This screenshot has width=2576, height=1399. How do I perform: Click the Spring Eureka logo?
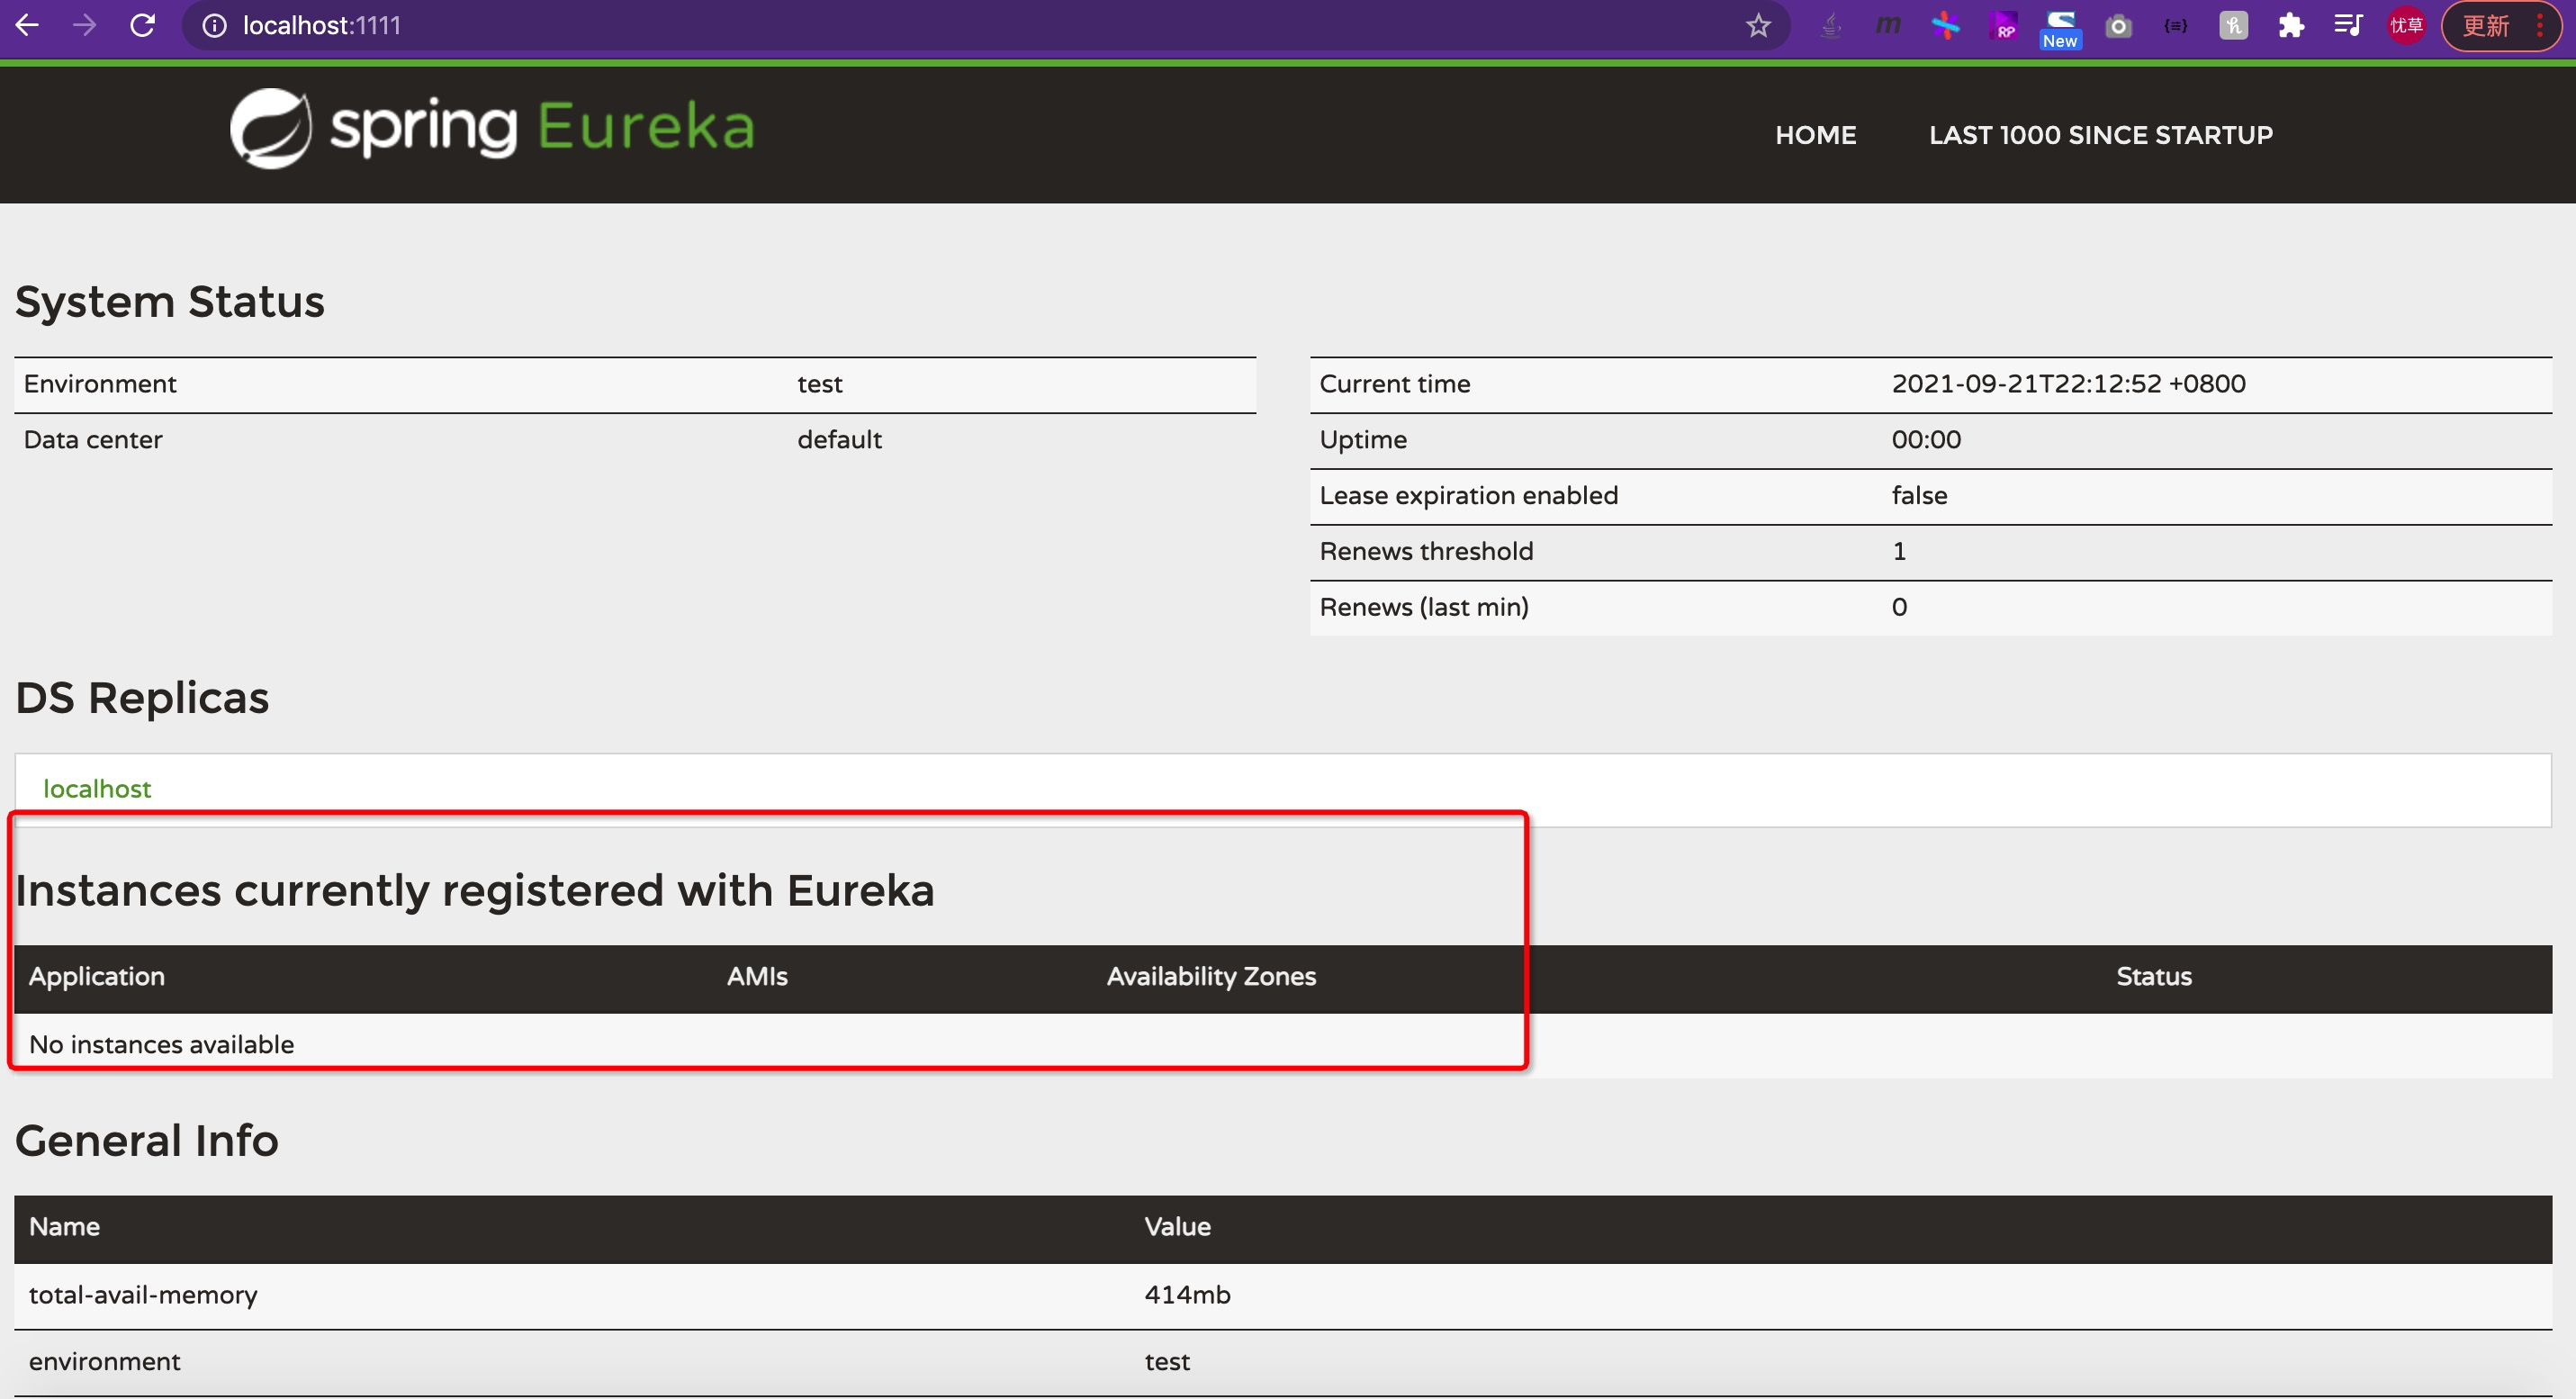(492, 128)
